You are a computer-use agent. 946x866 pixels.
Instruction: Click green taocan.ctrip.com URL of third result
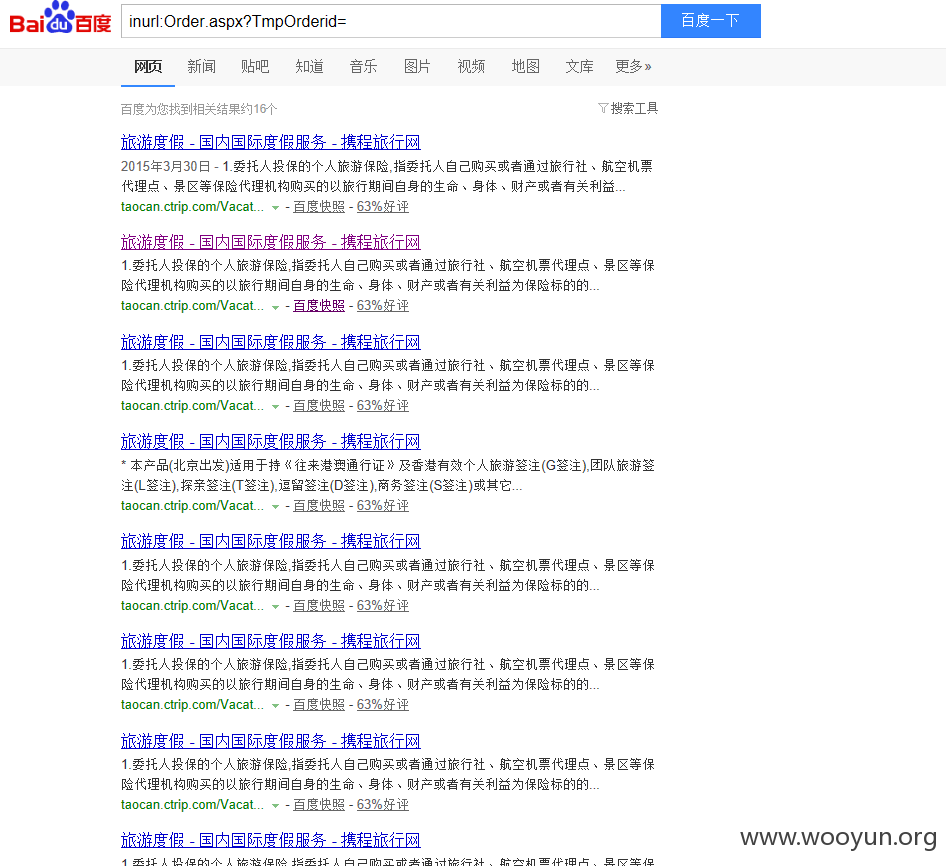192,406
